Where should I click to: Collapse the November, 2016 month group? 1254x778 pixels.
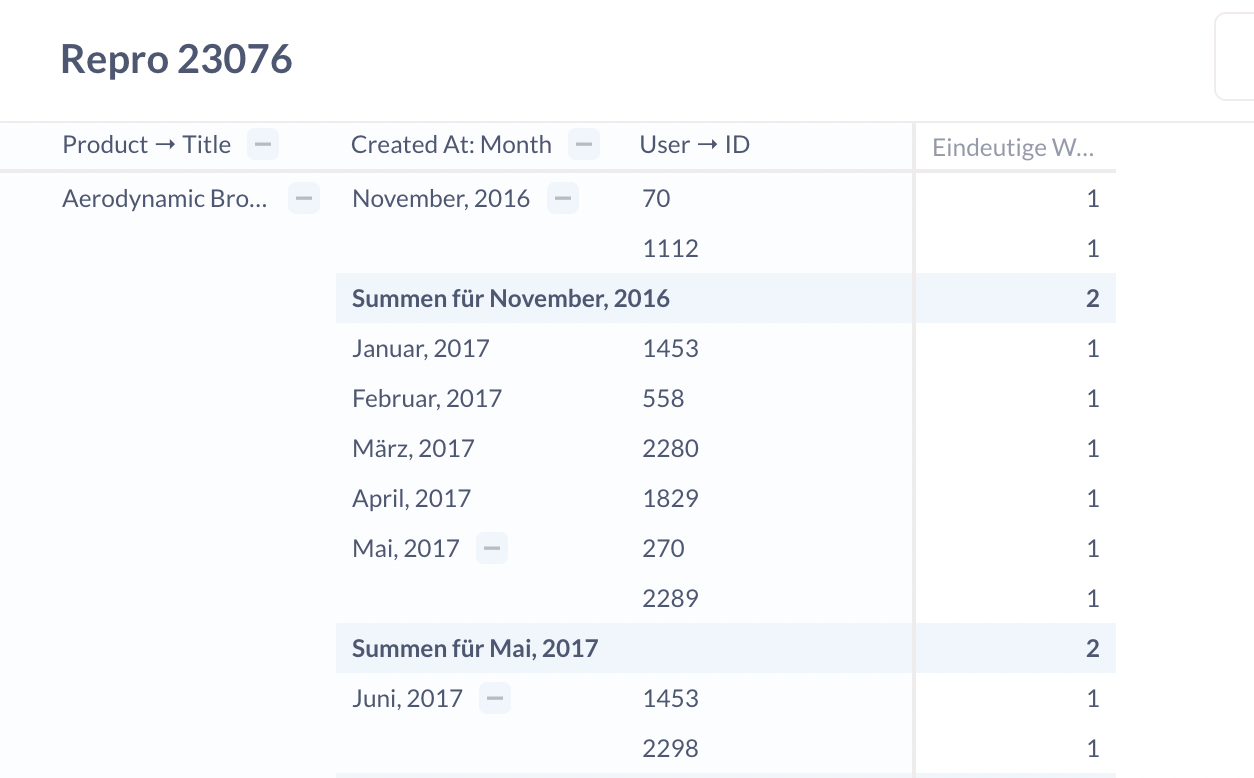coord(562,198)
